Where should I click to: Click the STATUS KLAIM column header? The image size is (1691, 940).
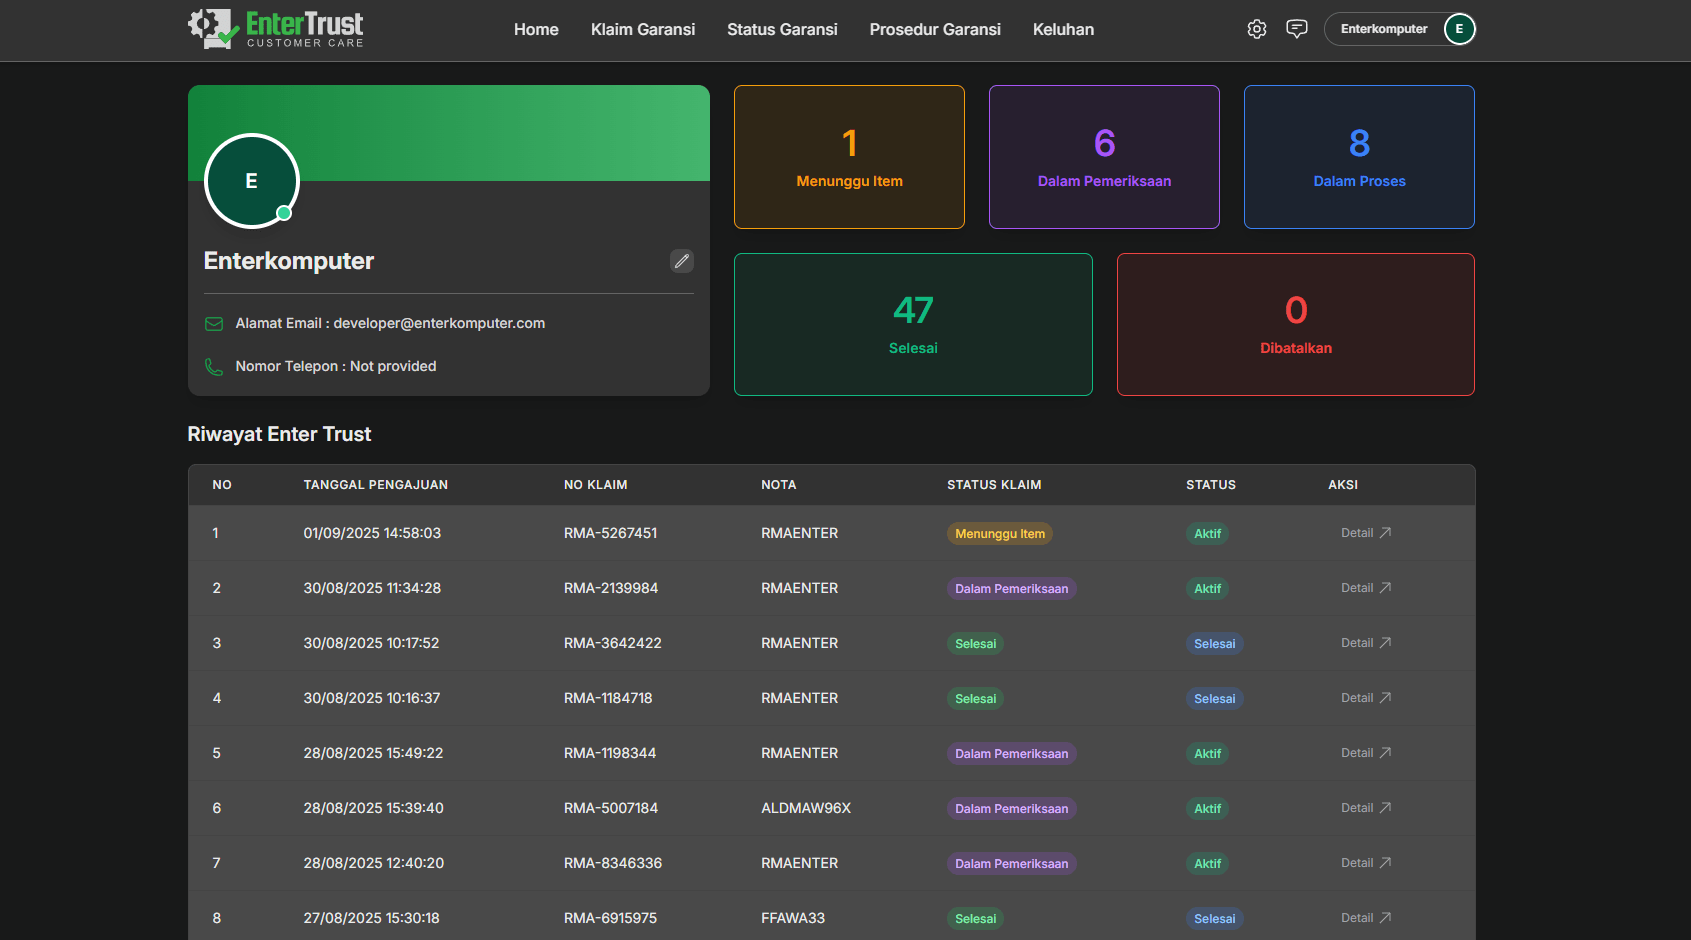pyautogui.click(x=994, y=485)
